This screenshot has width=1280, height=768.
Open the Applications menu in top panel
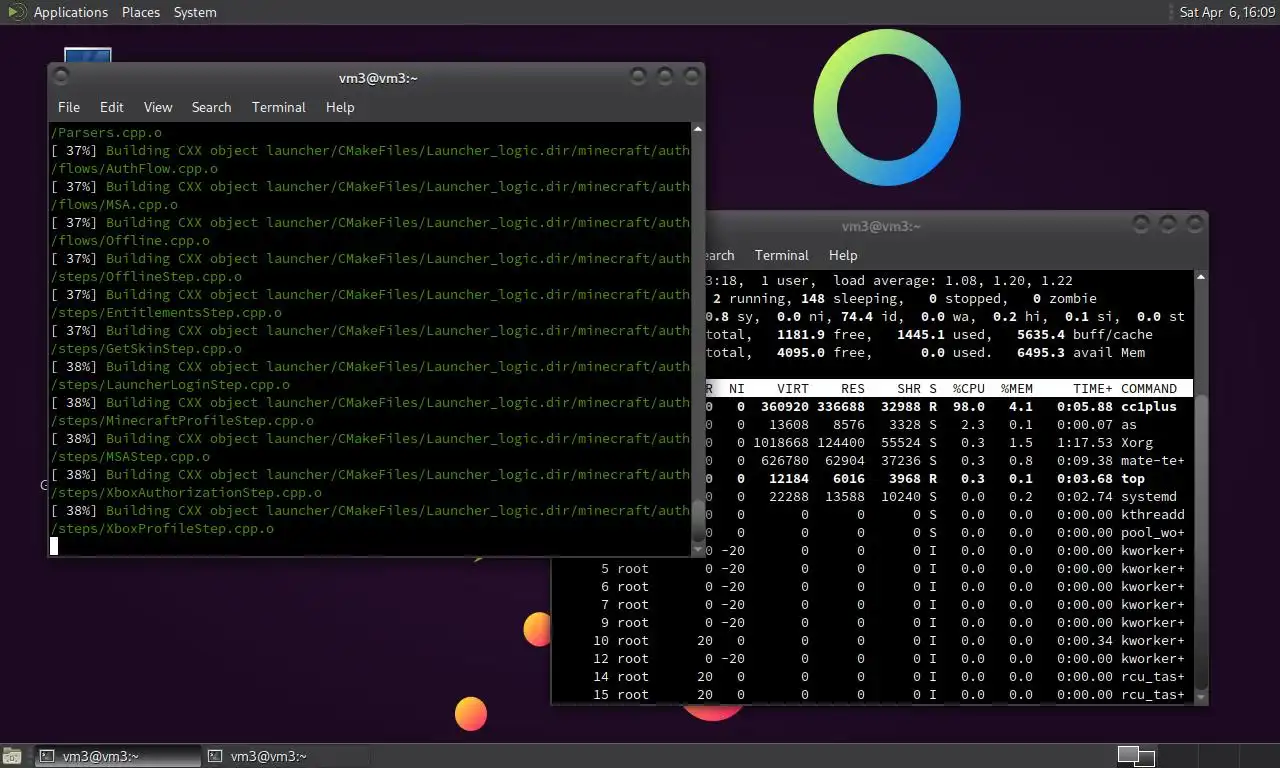(70, 12)
